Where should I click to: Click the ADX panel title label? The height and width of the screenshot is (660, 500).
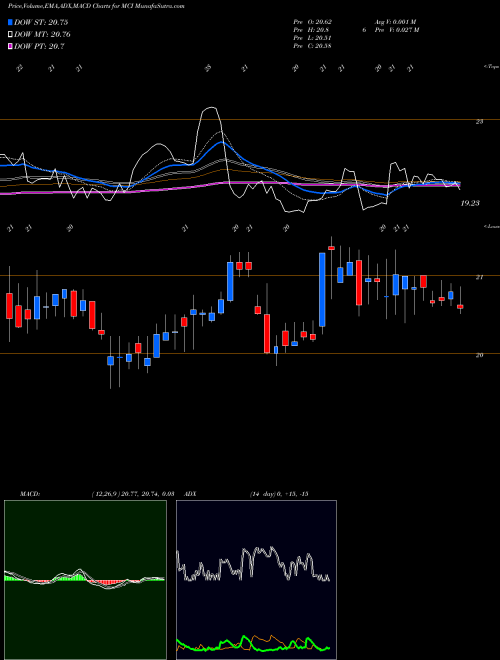click(190, 494)
